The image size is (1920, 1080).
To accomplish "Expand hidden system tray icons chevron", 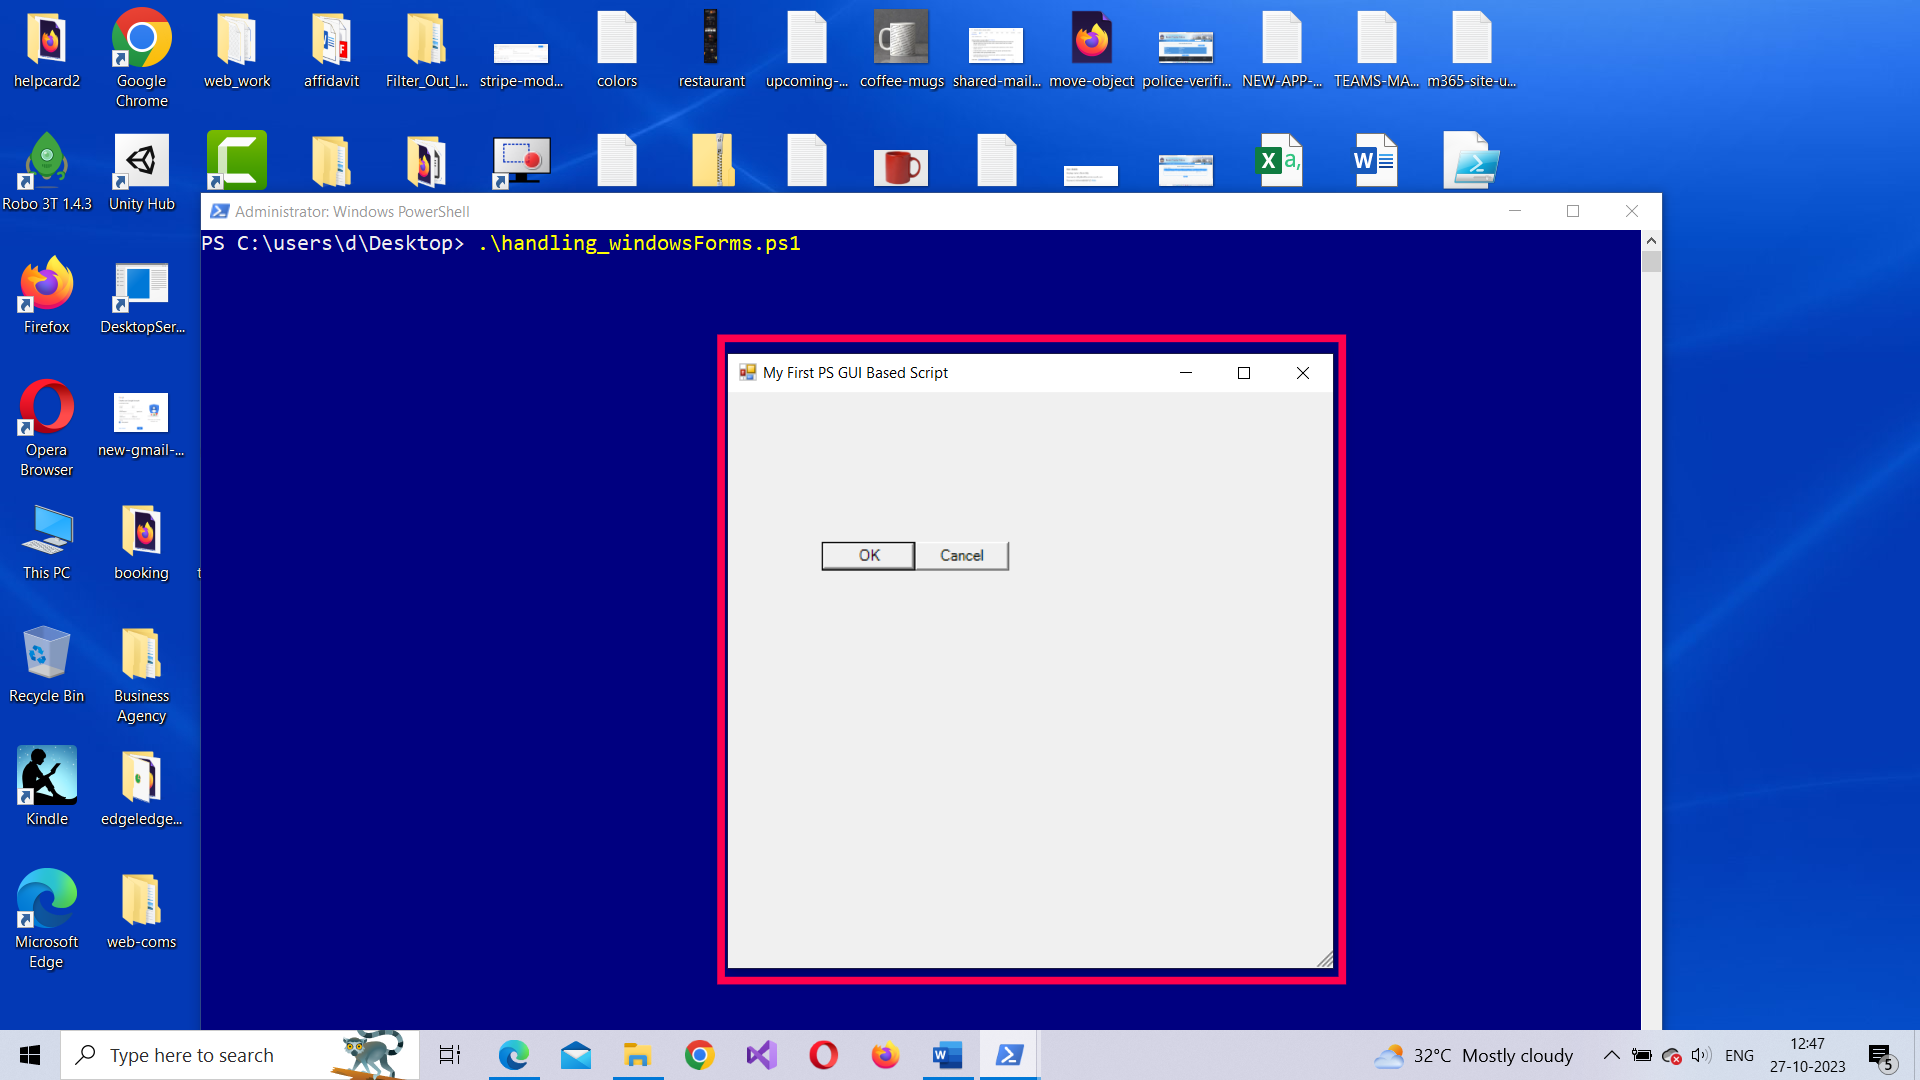I will pyautogui.click(x=1611, y=1055).
